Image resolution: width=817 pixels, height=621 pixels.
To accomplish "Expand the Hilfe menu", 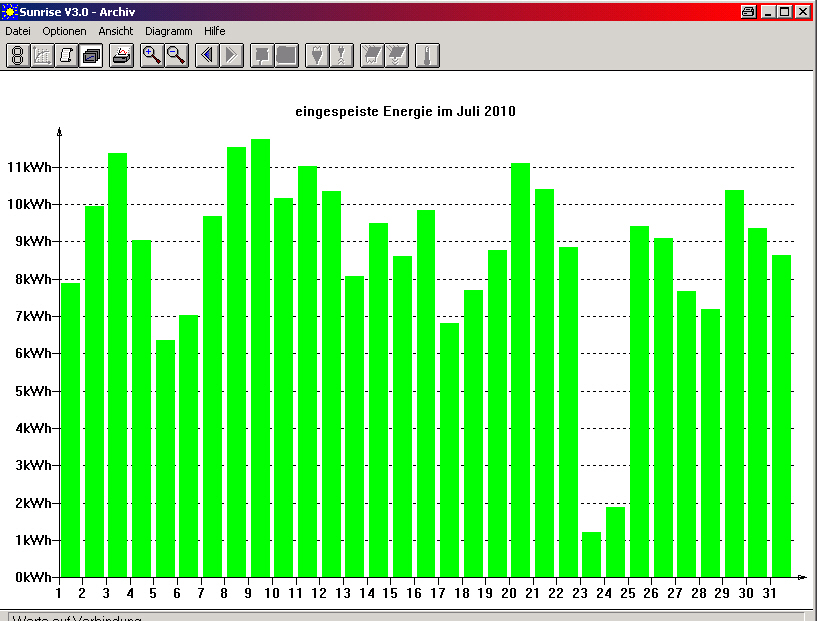I will click(x=214, y=31).
